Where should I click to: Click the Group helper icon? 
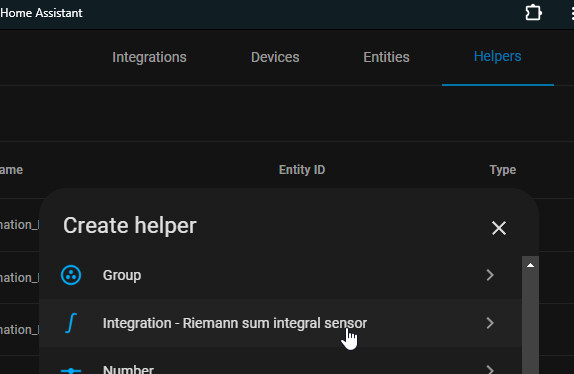click(x=71, y=275)
